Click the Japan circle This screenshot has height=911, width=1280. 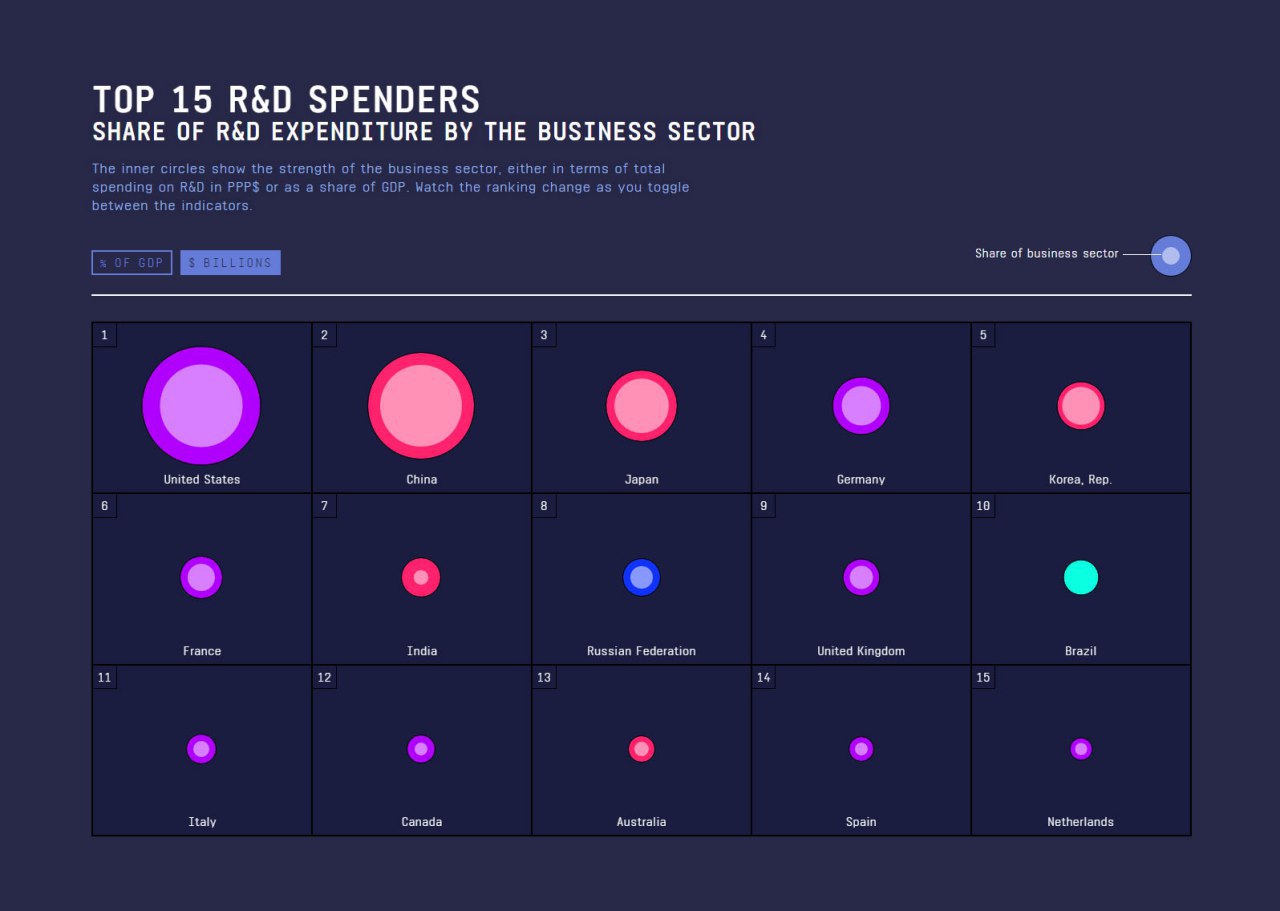[641, 406]
